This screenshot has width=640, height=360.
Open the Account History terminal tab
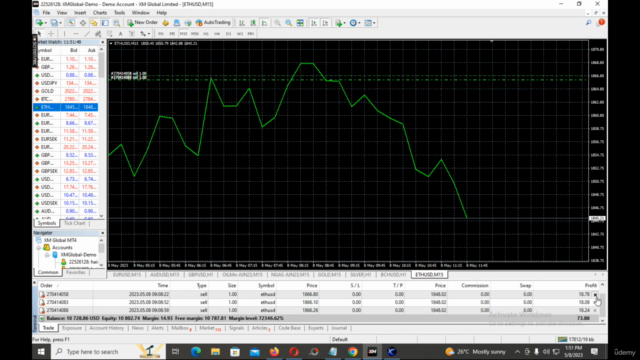(107, 328)
